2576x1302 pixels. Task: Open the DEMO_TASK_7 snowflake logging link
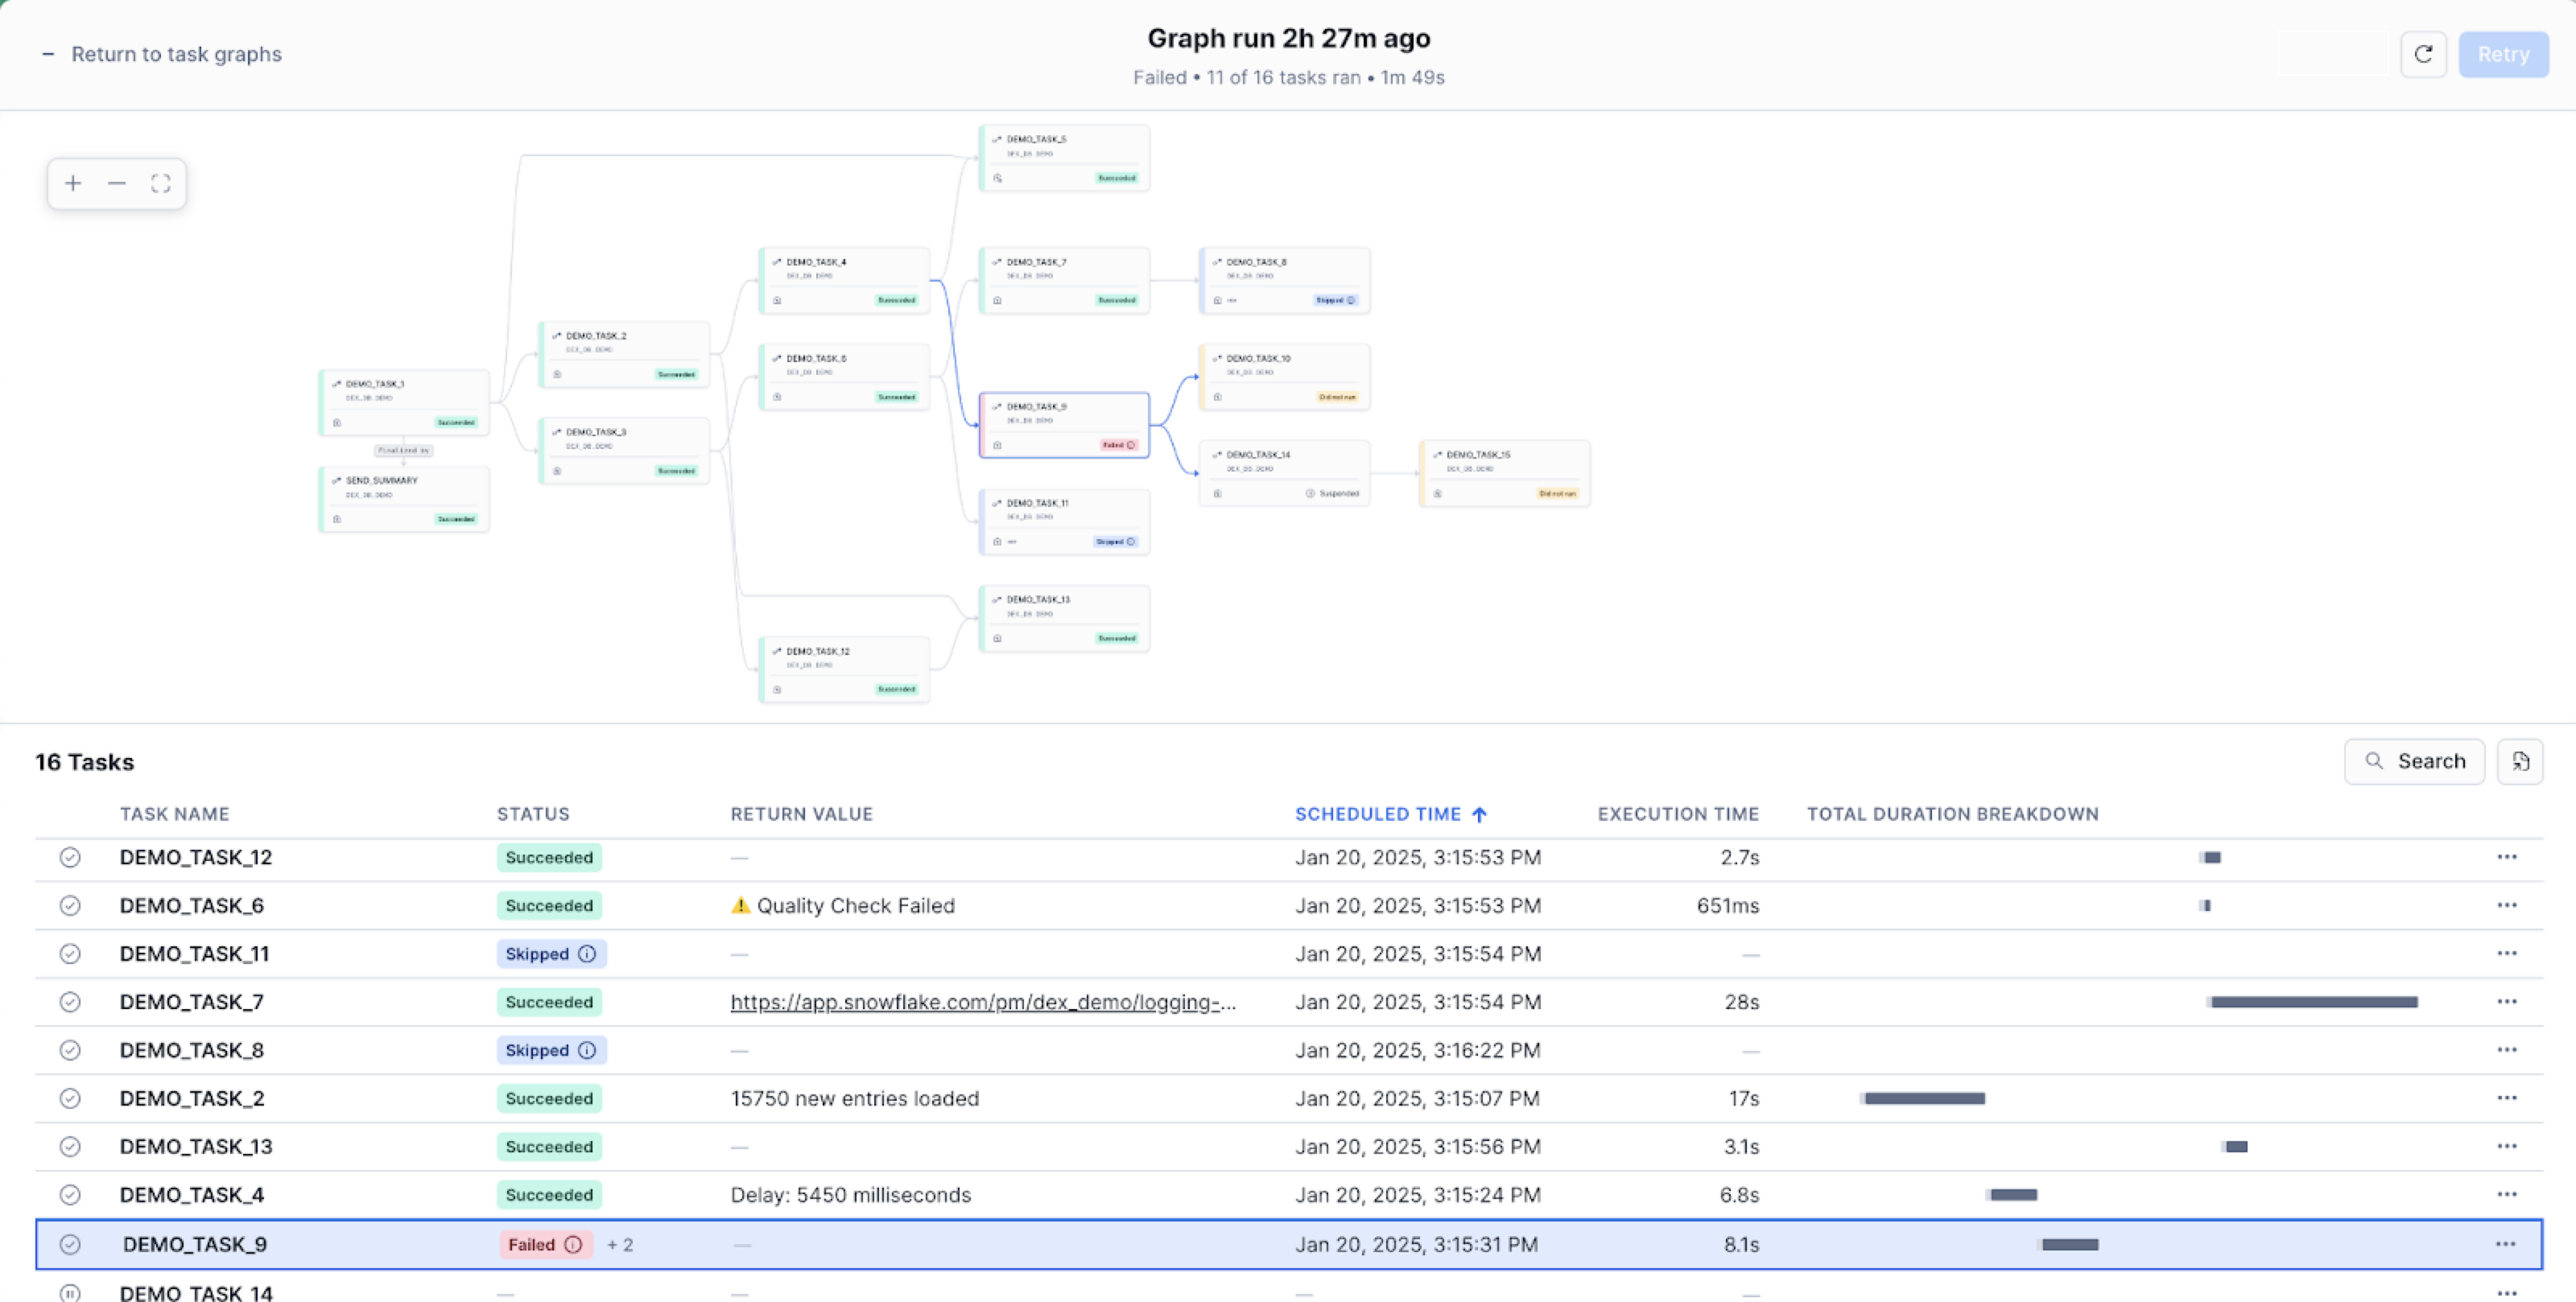(x=983, y=1002)
